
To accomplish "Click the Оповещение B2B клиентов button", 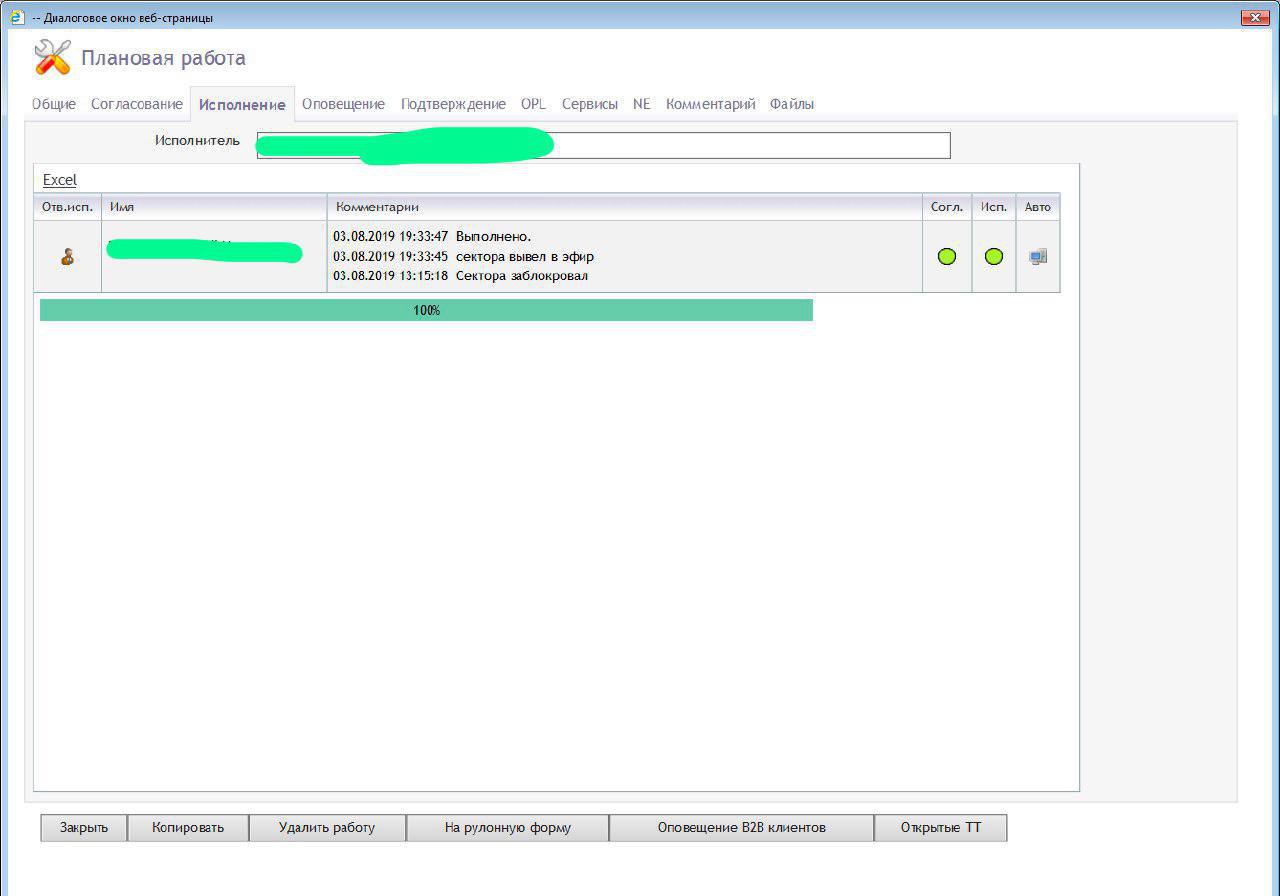I will (741, 828).
